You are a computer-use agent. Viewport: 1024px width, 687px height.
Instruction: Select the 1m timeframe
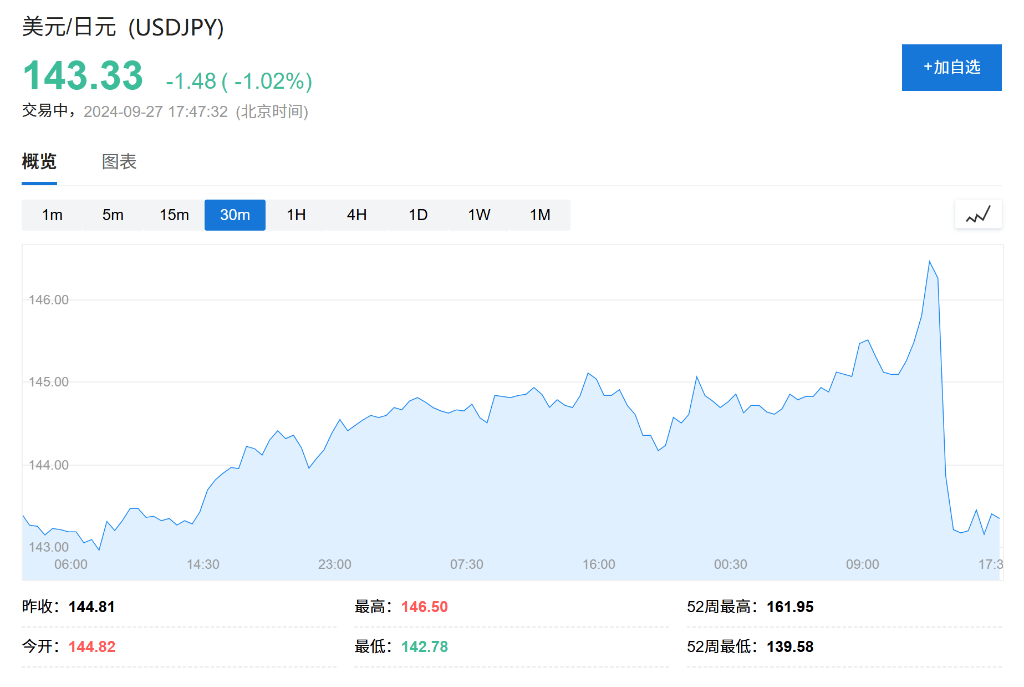[52, 215]
